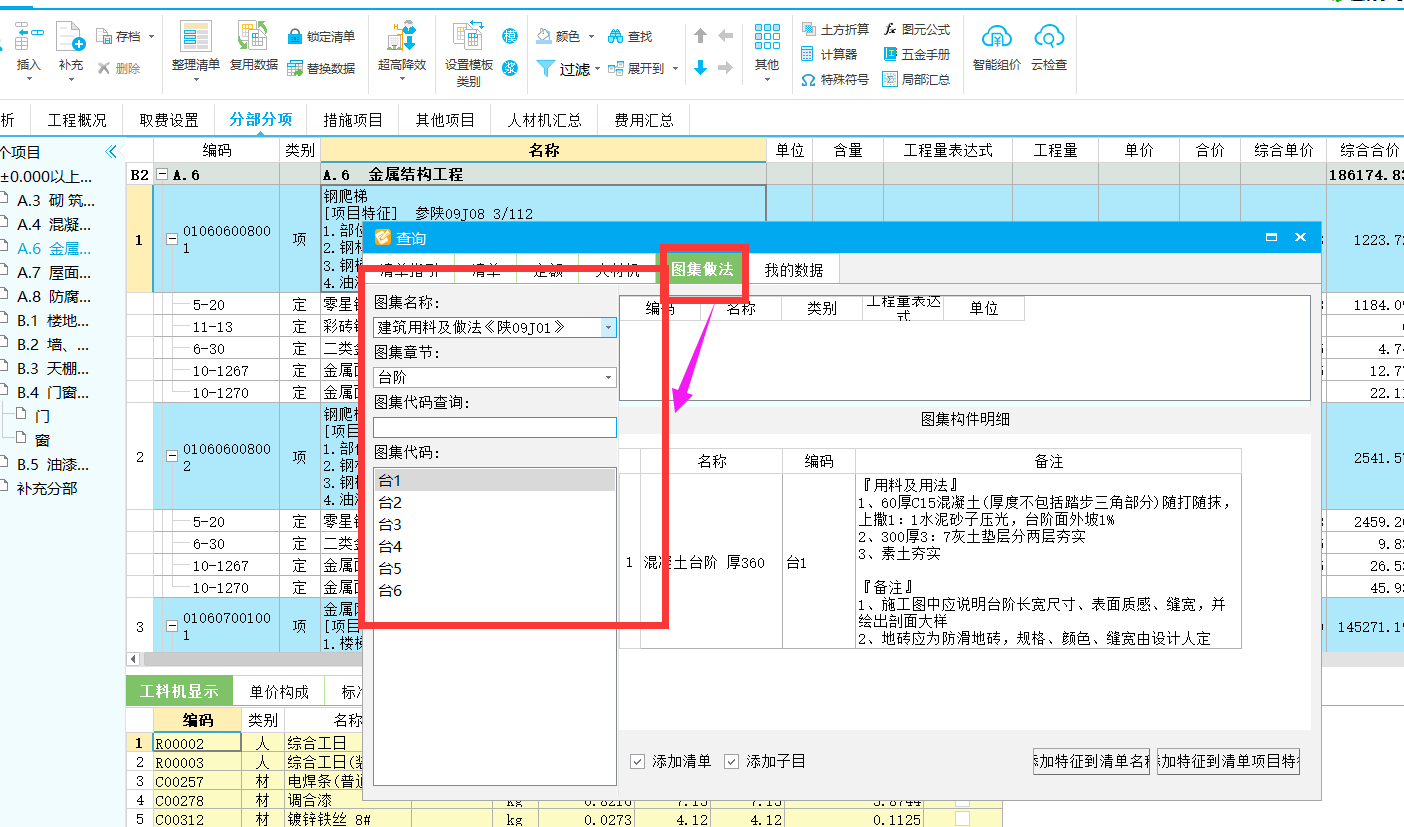Click 添加特征到清单项目特征 button
1404x827 pixels.
1228,762
